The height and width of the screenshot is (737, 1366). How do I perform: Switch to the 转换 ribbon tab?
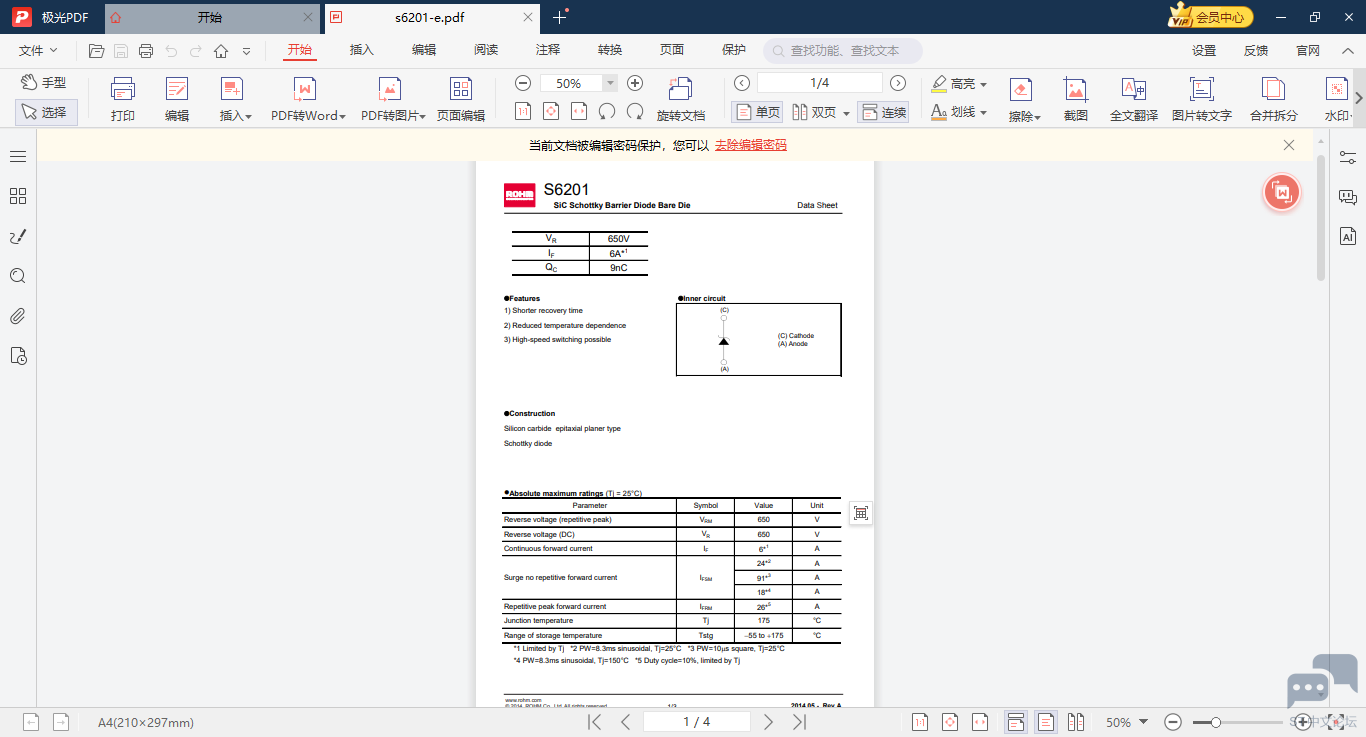610,50
